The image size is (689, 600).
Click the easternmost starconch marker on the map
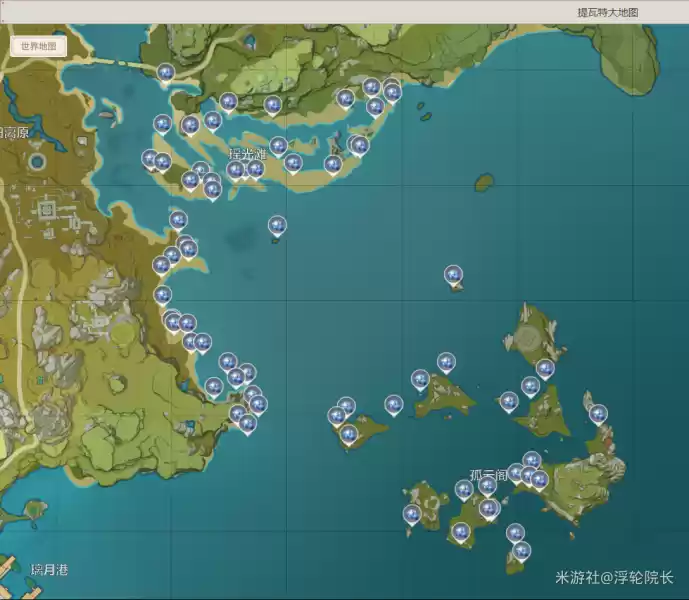point(598,412)
